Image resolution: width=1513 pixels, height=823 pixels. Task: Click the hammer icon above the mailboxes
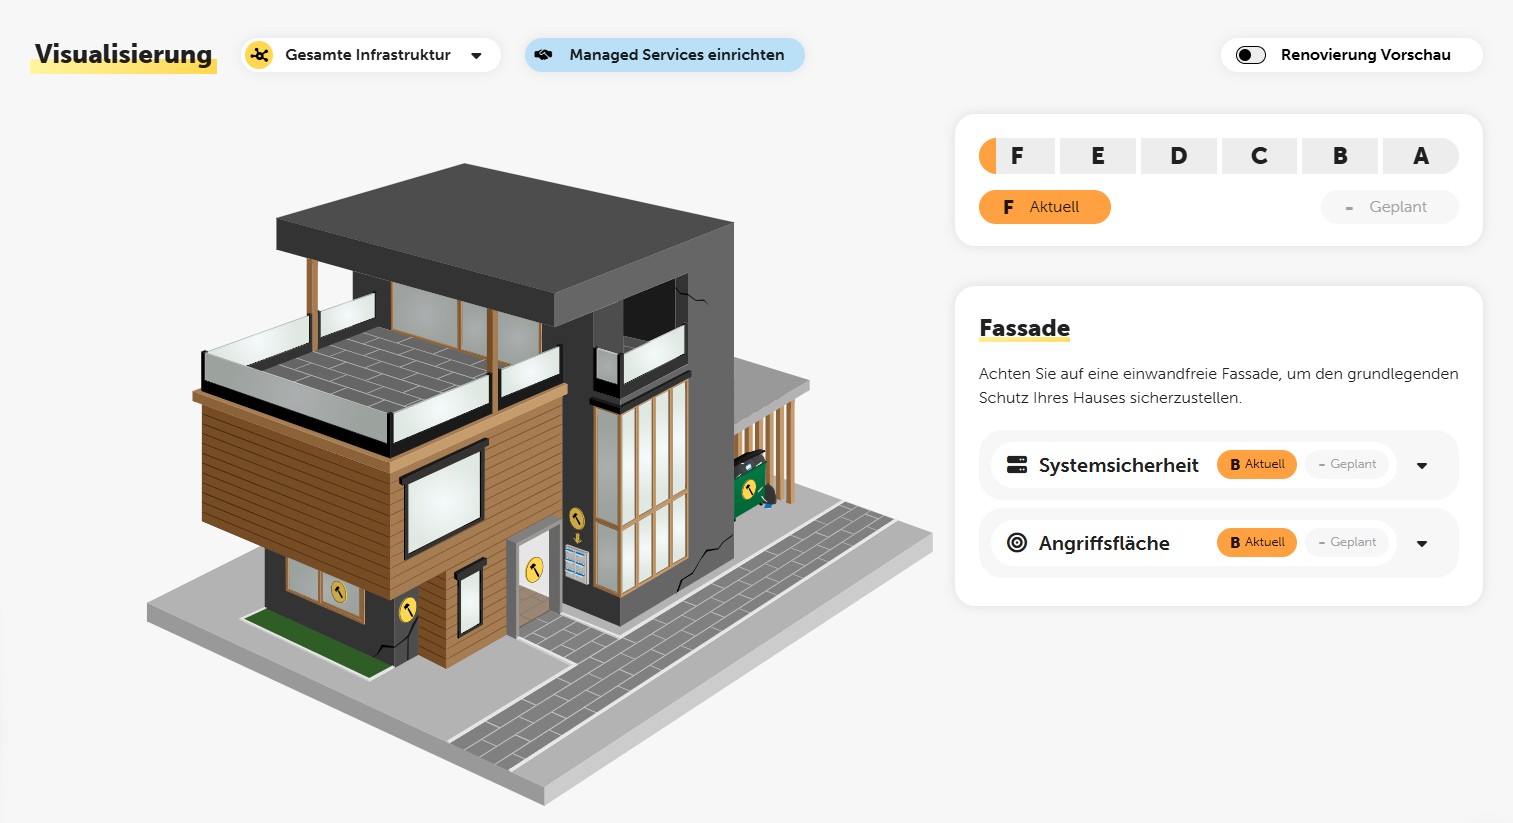coord(576,519)
